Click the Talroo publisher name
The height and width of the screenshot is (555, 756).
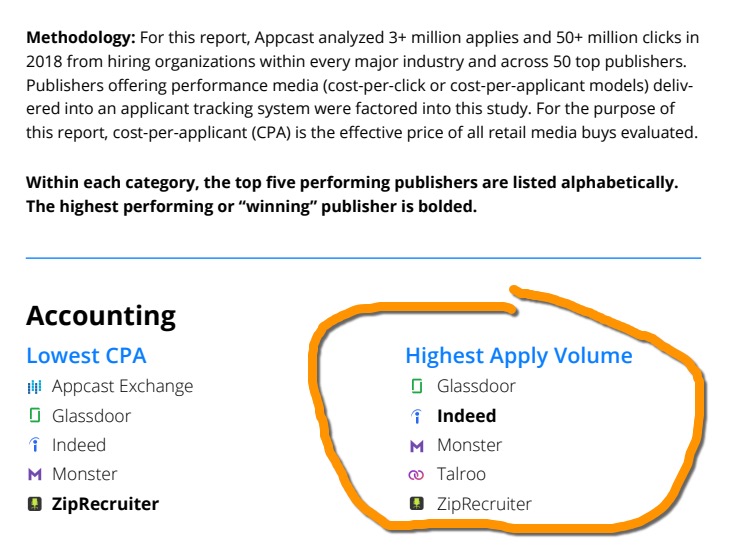461,474
